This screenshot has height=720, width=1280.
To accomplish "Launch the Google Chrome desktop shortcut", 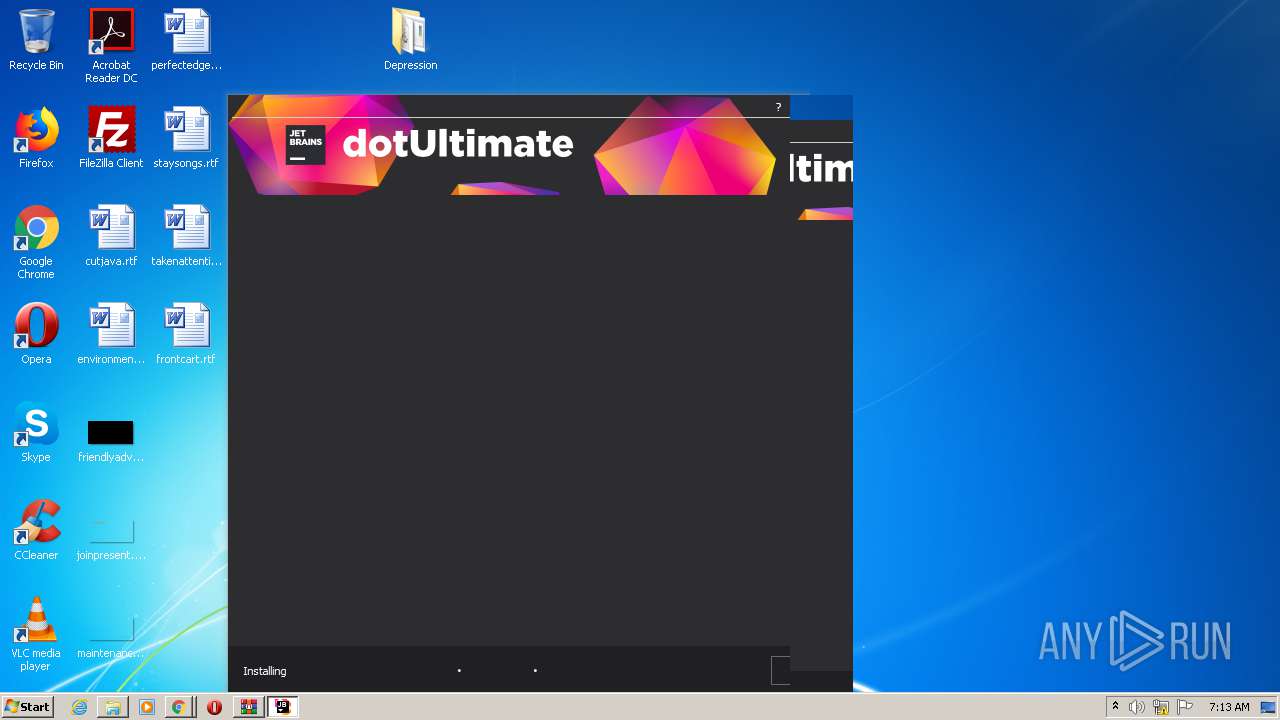I will tap(36, 242).
